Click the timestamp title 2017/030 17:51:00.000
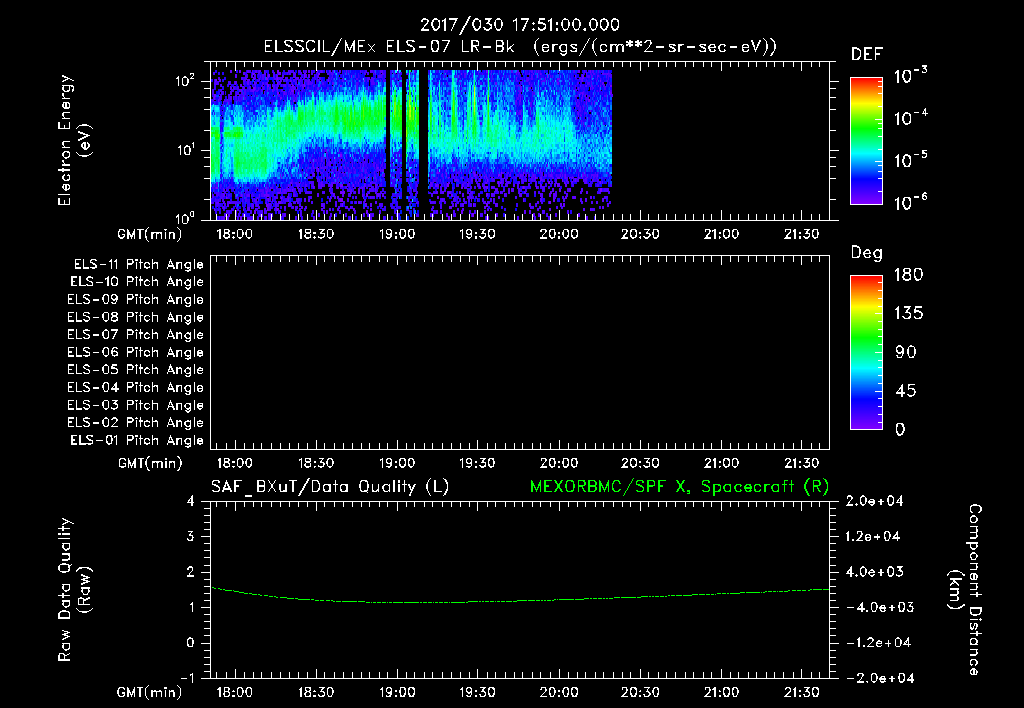 [519, 25]
